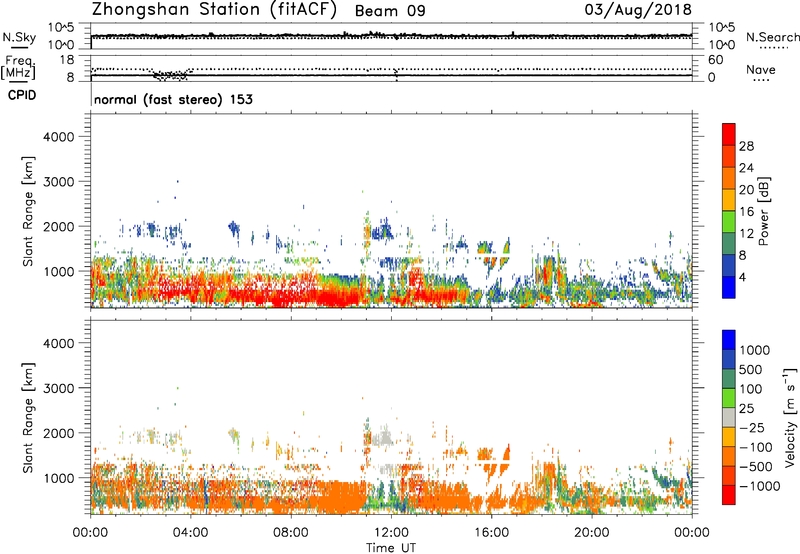Click the '-1000' value on velocity colorbar

[x=760, y=486]
